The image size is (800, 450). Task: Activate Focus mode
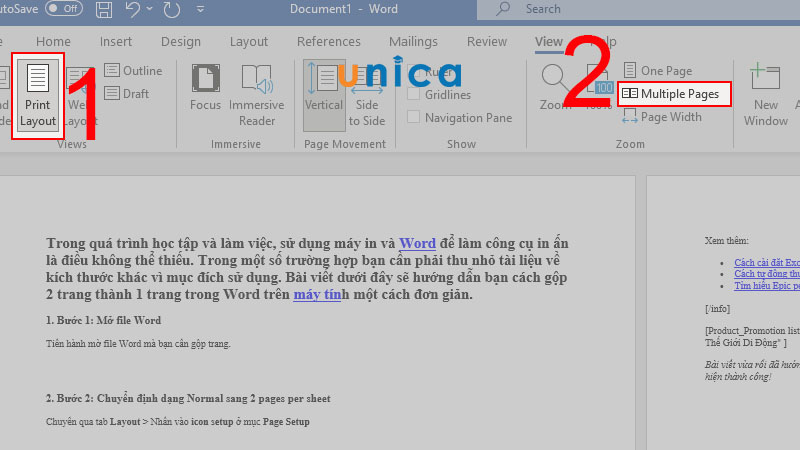pos(206,88)
